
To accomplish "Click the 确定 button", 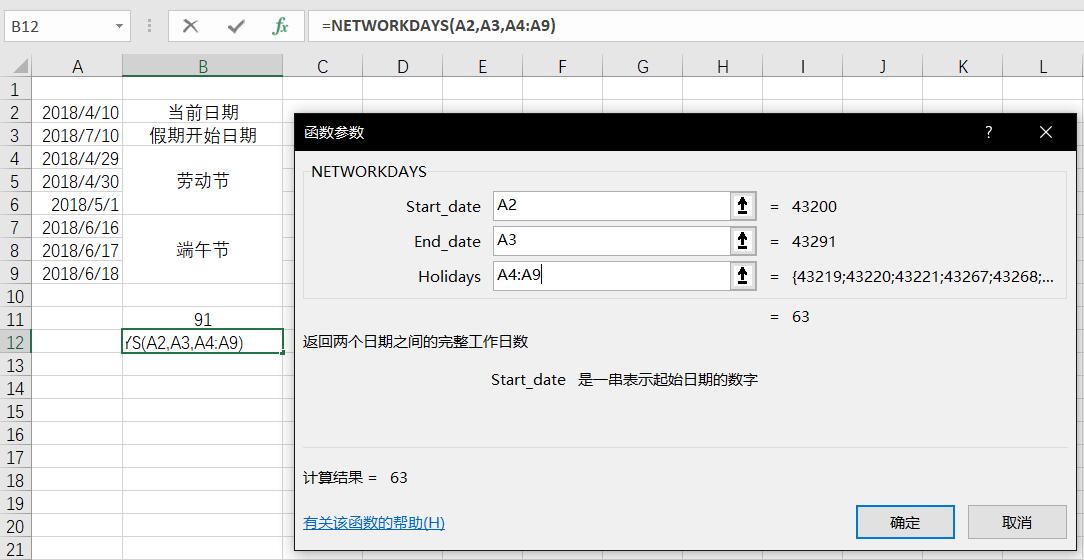I will 905,522.
